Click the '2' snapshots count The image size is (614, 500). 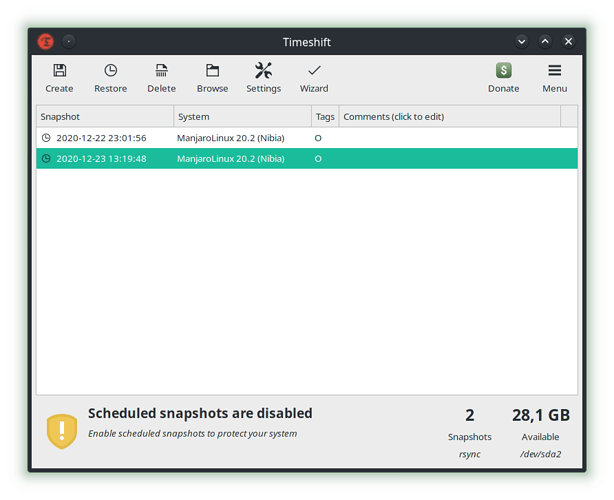click(x=470, y=415)
